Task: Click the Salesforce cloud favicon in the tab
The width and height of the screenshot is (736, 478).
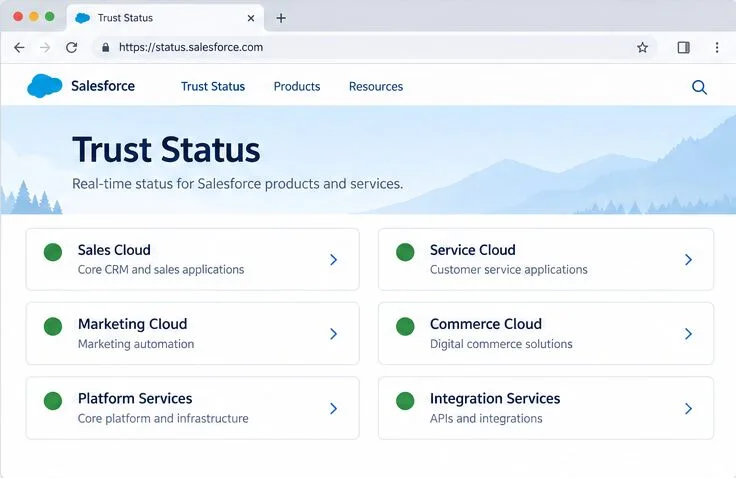Action: coord(83,18)
